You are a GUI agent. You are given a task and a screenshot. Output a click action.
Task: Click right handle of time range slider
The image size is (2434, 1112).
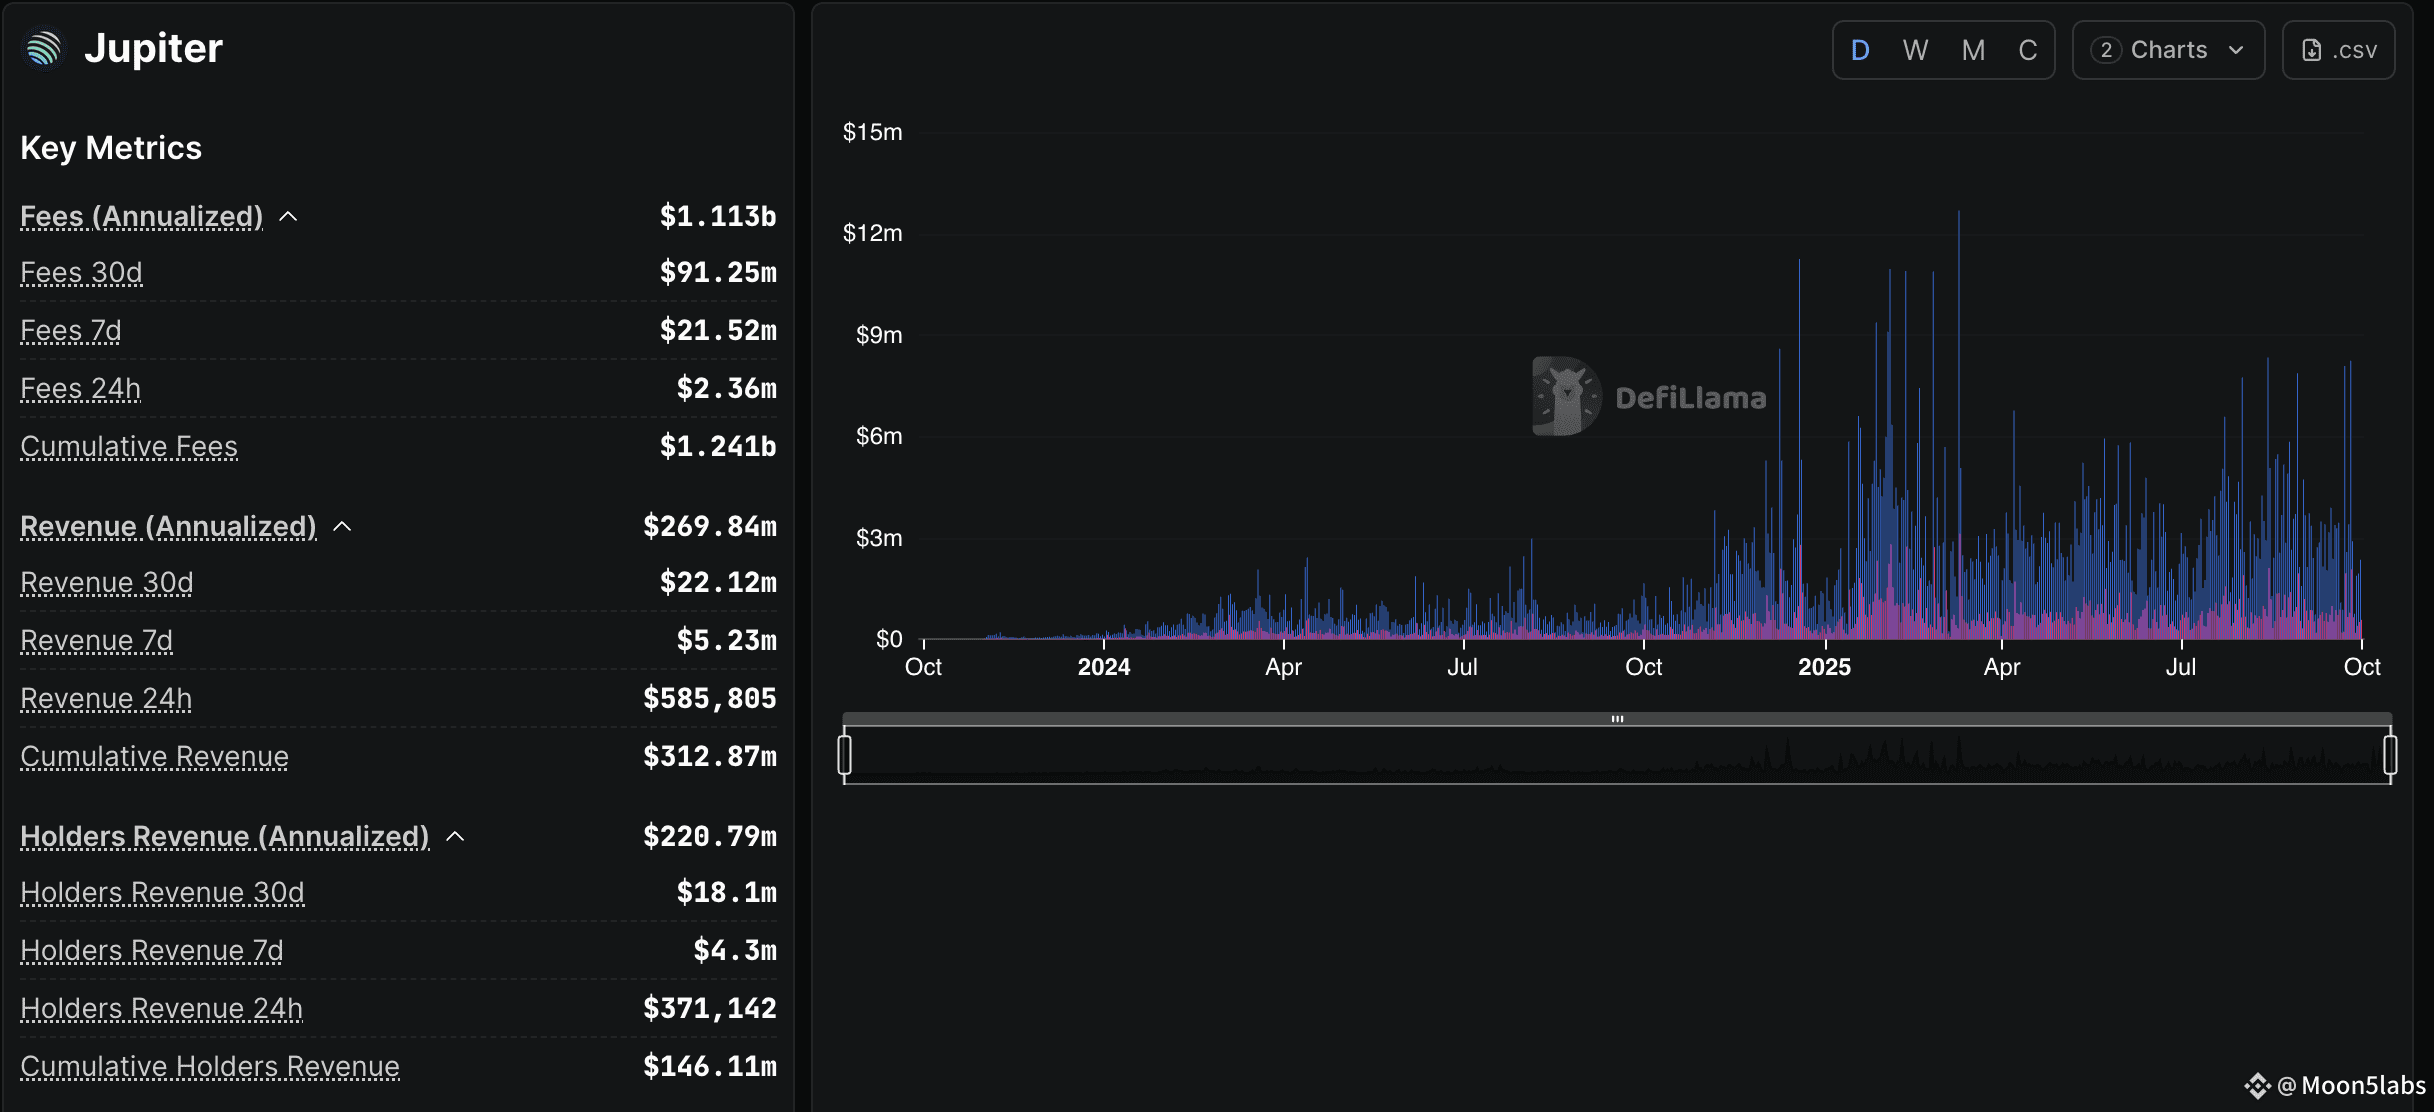pos(2390,755)
